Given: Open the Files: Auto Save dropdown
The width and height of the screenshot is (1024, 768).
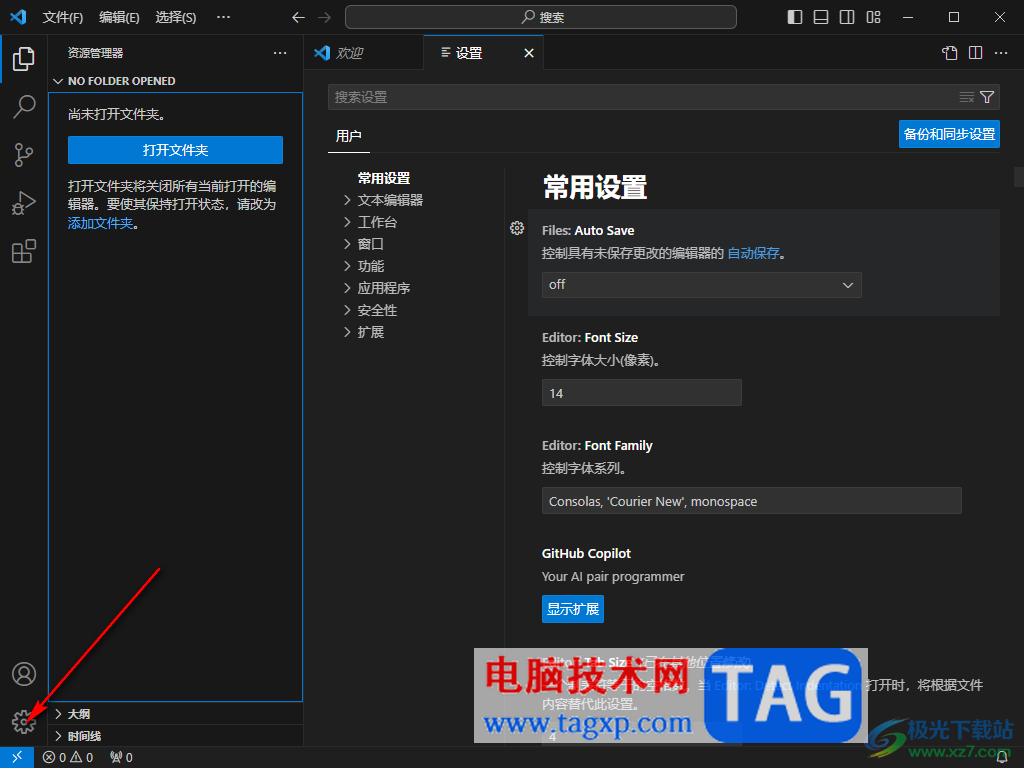Looking at the screenshot, I should click(x=701, y=285).
